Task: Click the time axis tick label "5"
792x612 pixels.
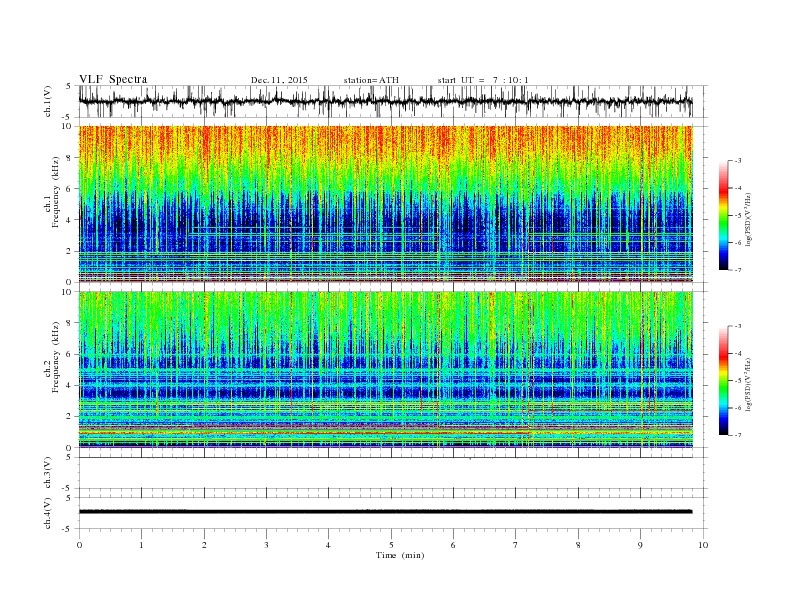Action: (391, 545)
